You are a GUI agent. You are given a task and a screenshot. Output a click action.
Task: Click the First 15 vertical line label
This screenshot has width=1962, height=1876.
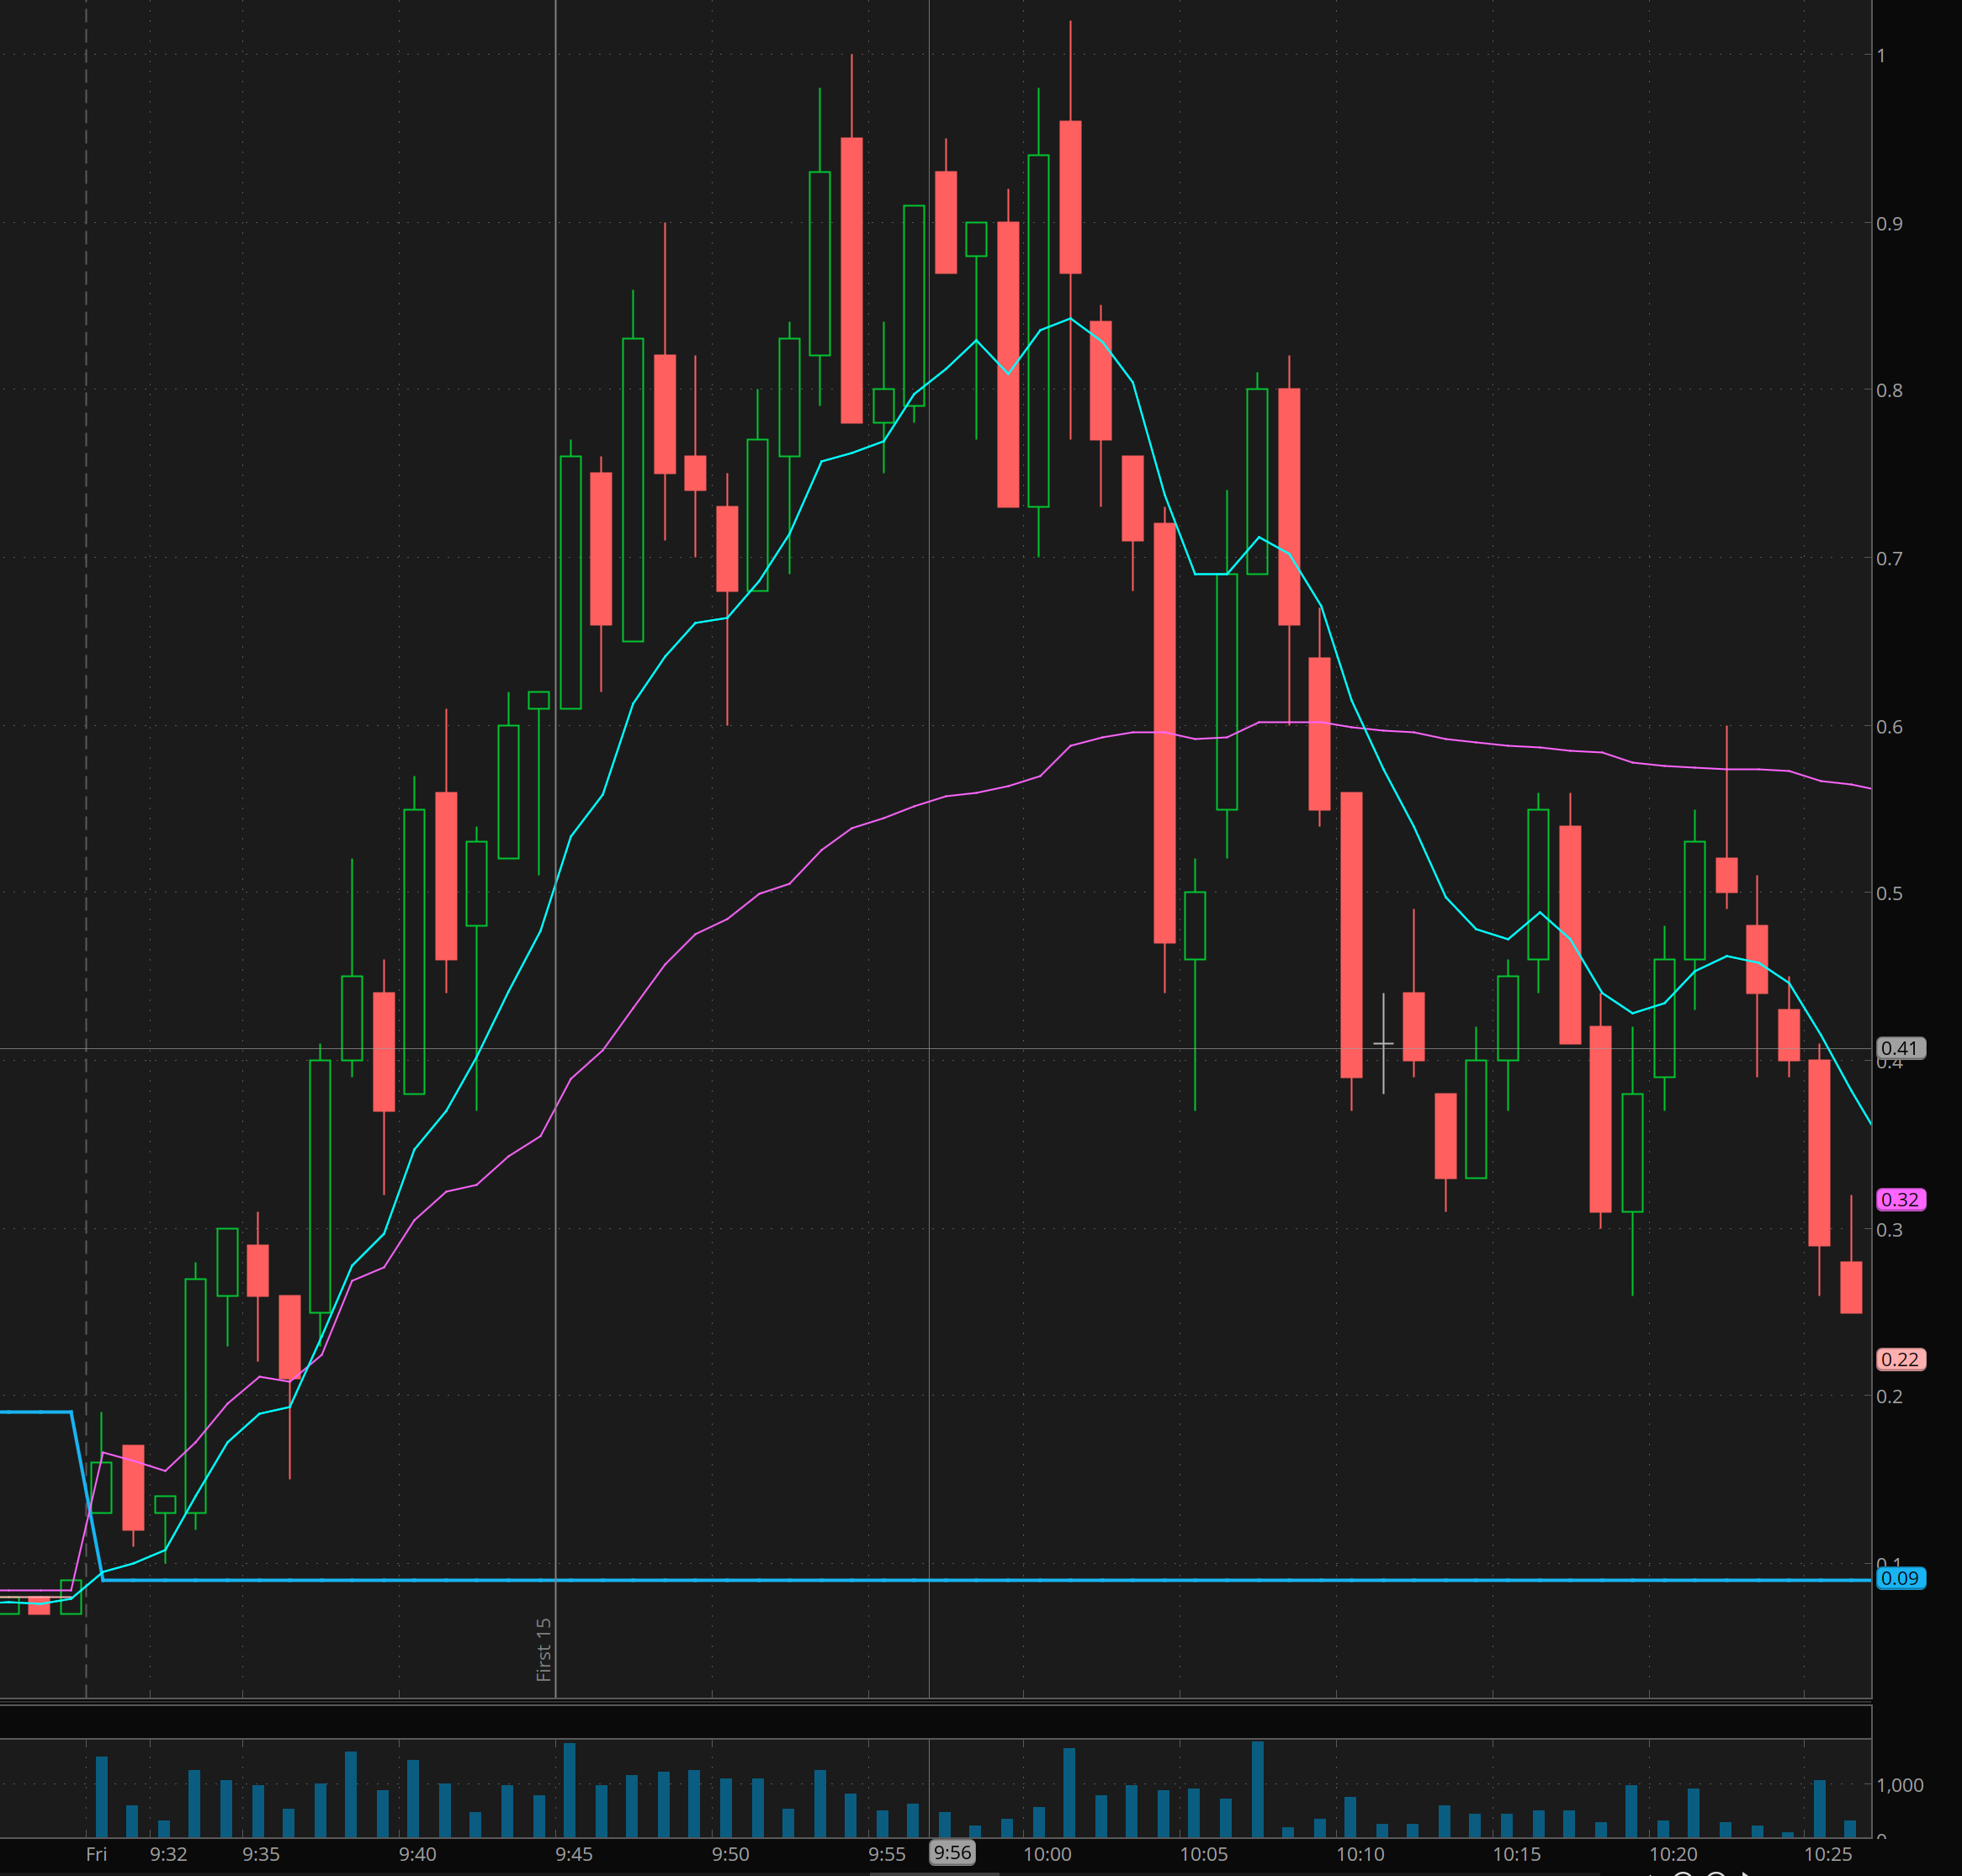544,1649
